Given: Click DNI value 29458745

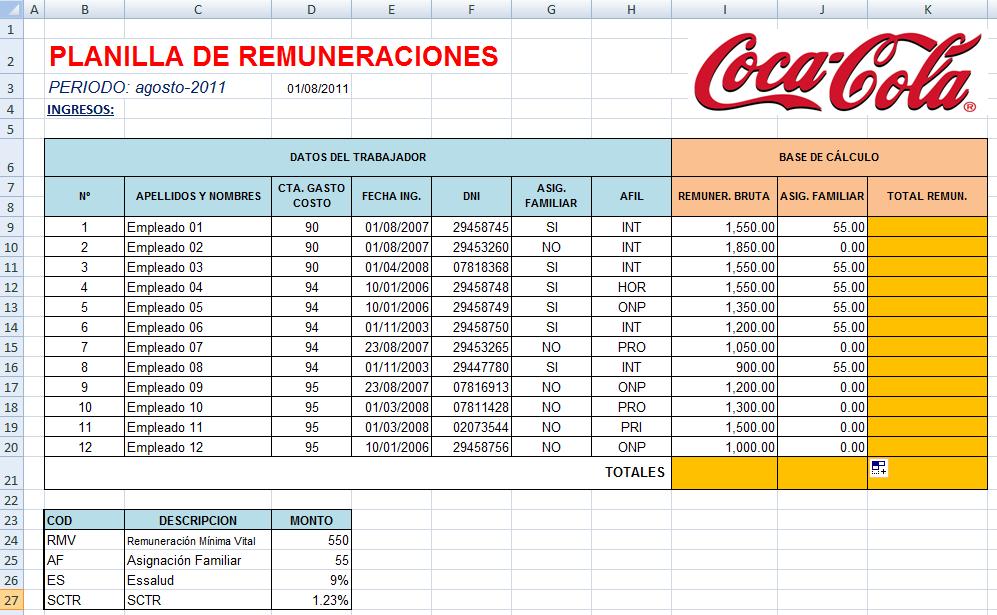Looking at the screenshot, I should 471,227.
